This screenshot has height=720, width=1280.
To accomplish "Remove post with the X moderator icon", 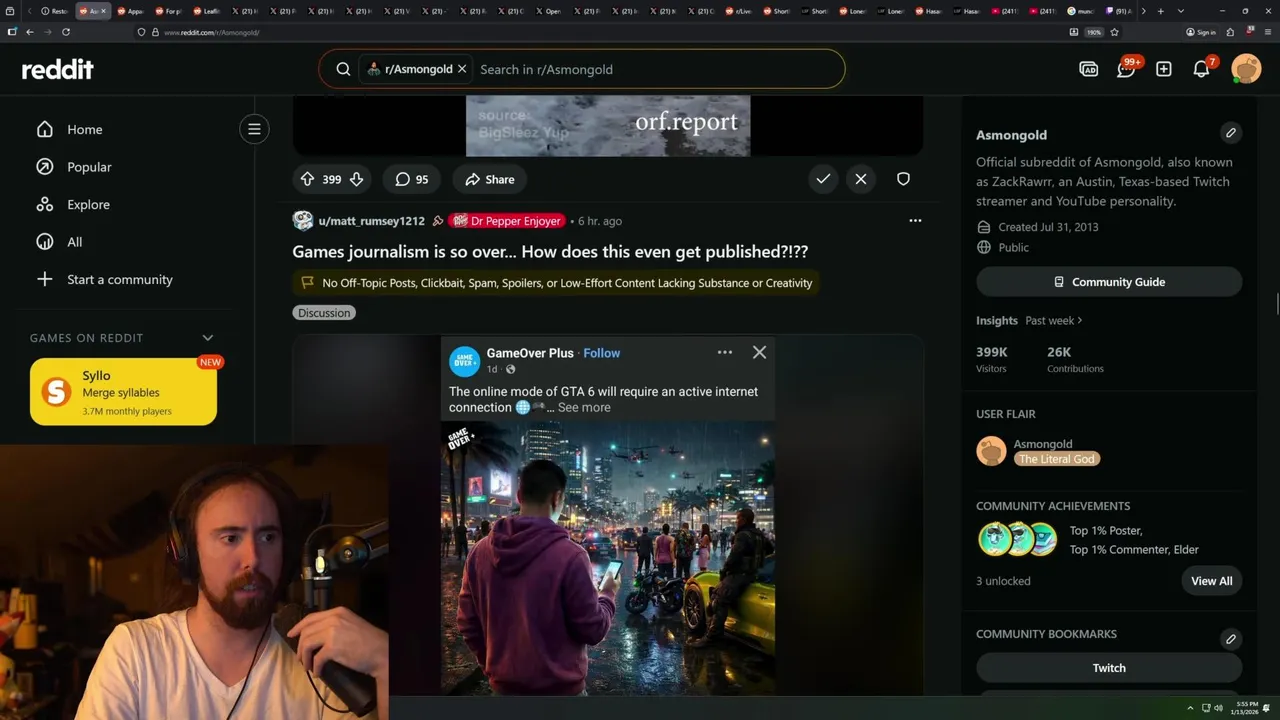I will [x=861, y=179].
